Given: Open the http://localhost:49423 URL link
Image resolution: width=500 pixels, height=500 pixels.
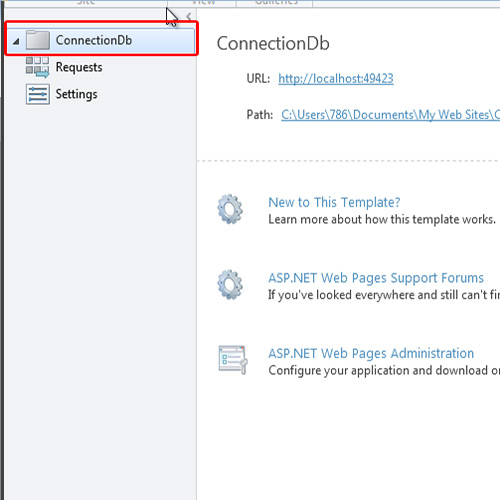Looking at the screenshot, I should pos(336,79).
